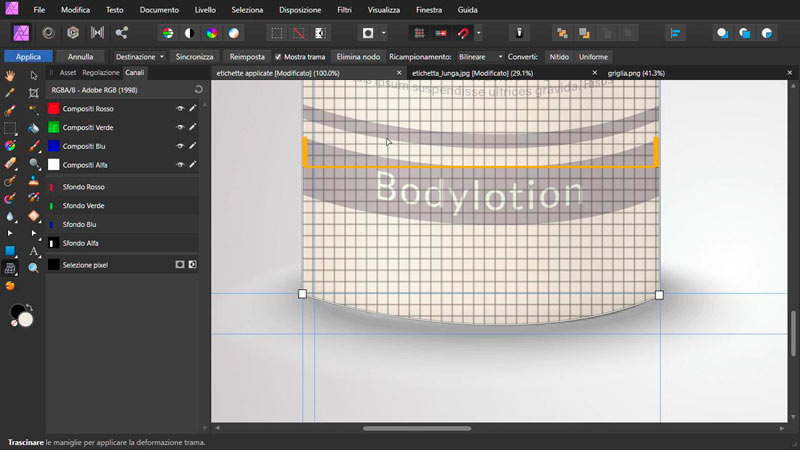Apply Auto Contrast half-circle icon
This screenshot has width=800, height=450.
(190, 33)
